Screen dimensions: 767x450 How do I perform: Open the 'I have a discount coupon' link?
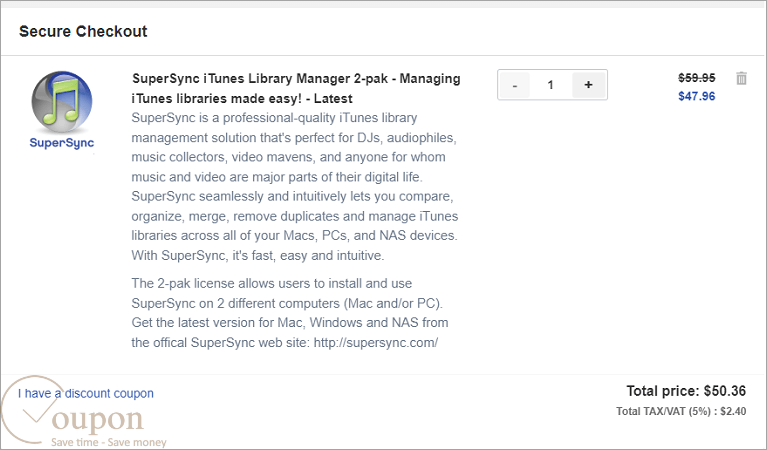86,393
